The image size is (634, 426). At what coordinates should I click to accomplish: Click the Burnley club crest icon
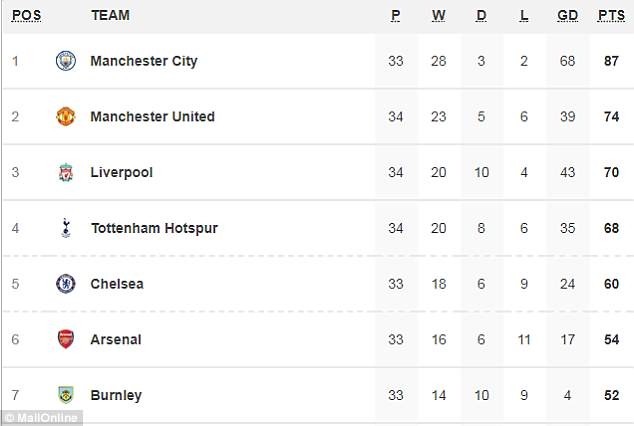(x=65, y=395)
